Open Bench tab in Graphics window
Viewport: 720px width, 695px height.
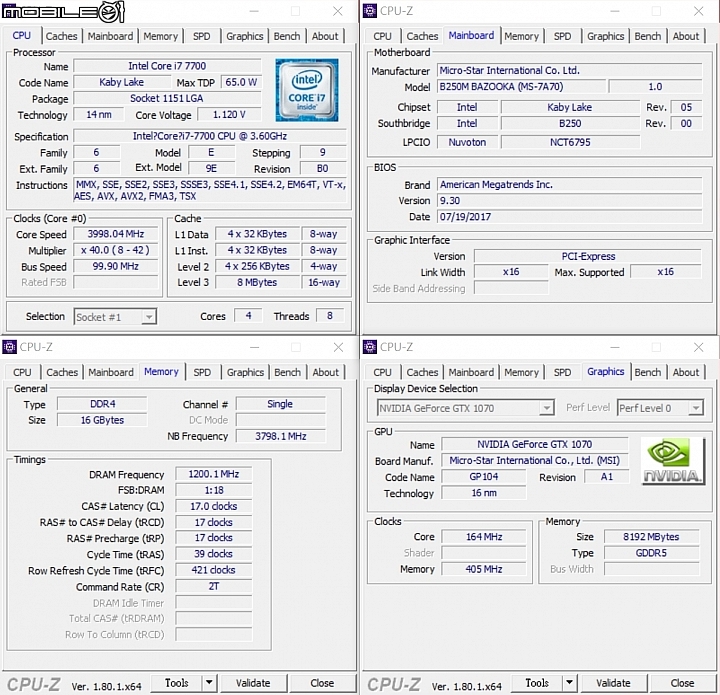(x=648, y=372)
